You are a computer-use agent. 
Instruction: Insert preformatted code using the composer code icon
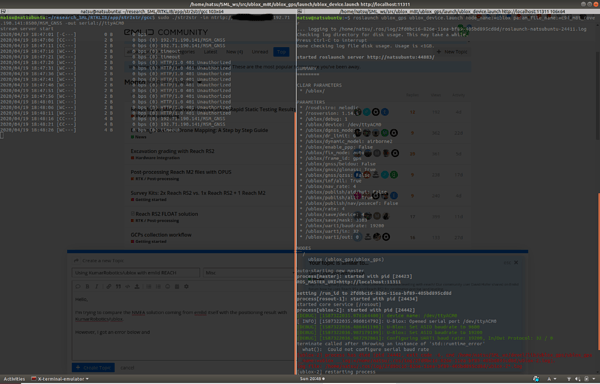[x=127, y=286]
